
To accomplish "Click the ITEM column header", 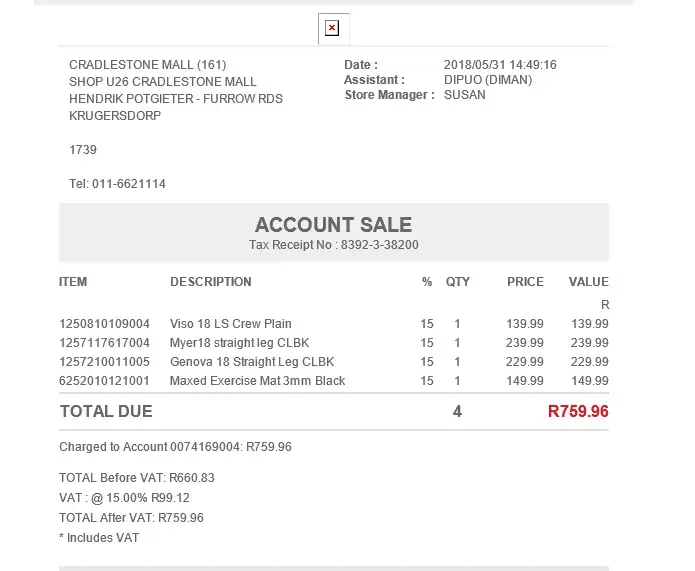I will [73, 282].
